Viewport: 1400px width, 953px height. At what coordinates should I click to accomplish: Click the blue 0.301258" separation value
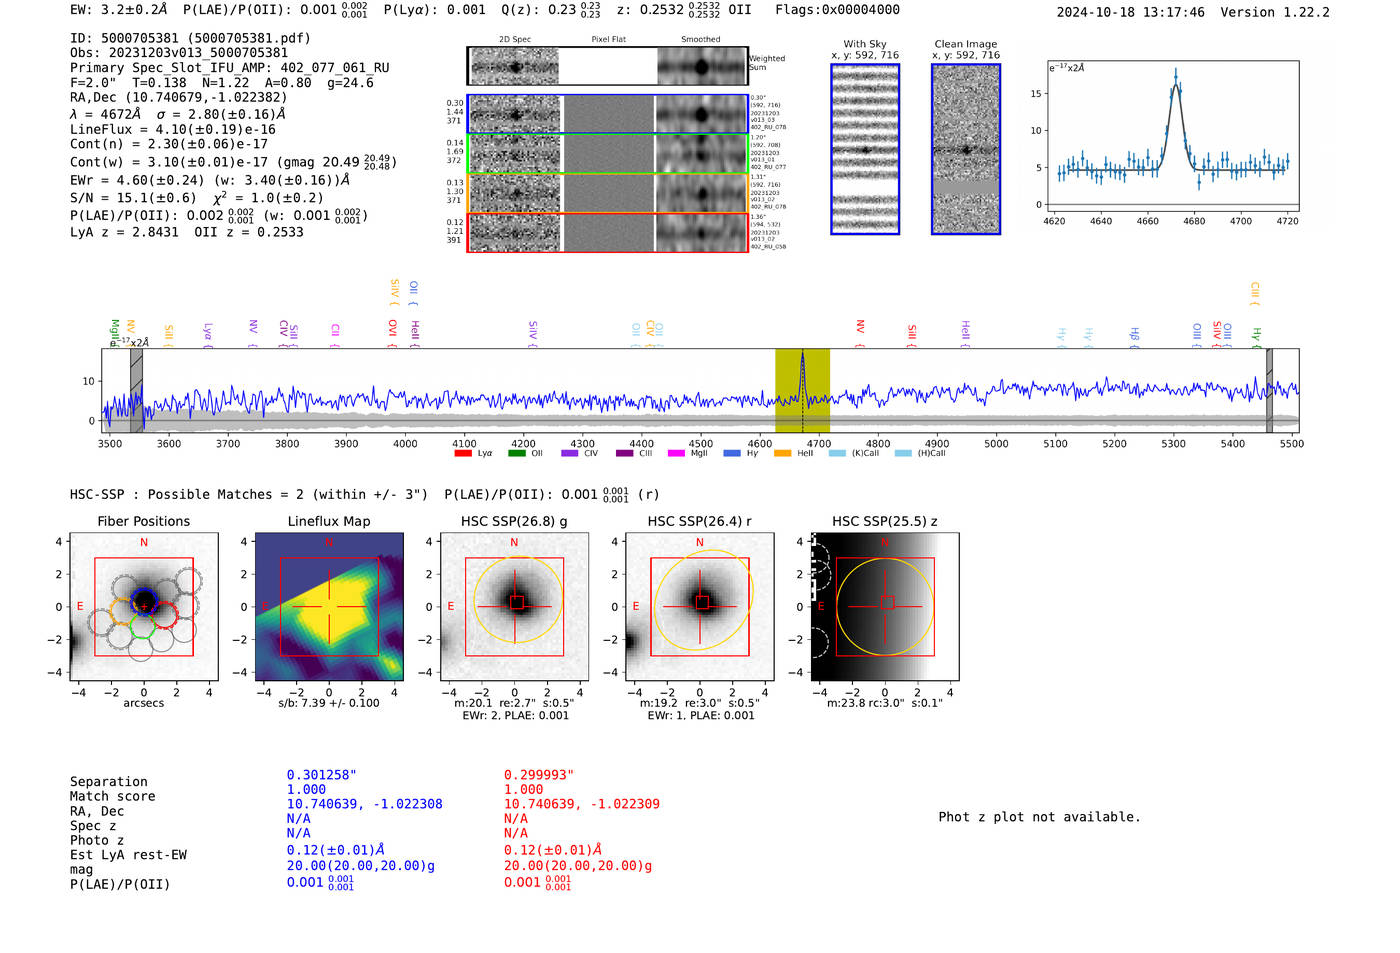pyautogui.click(x=322, y=775)
